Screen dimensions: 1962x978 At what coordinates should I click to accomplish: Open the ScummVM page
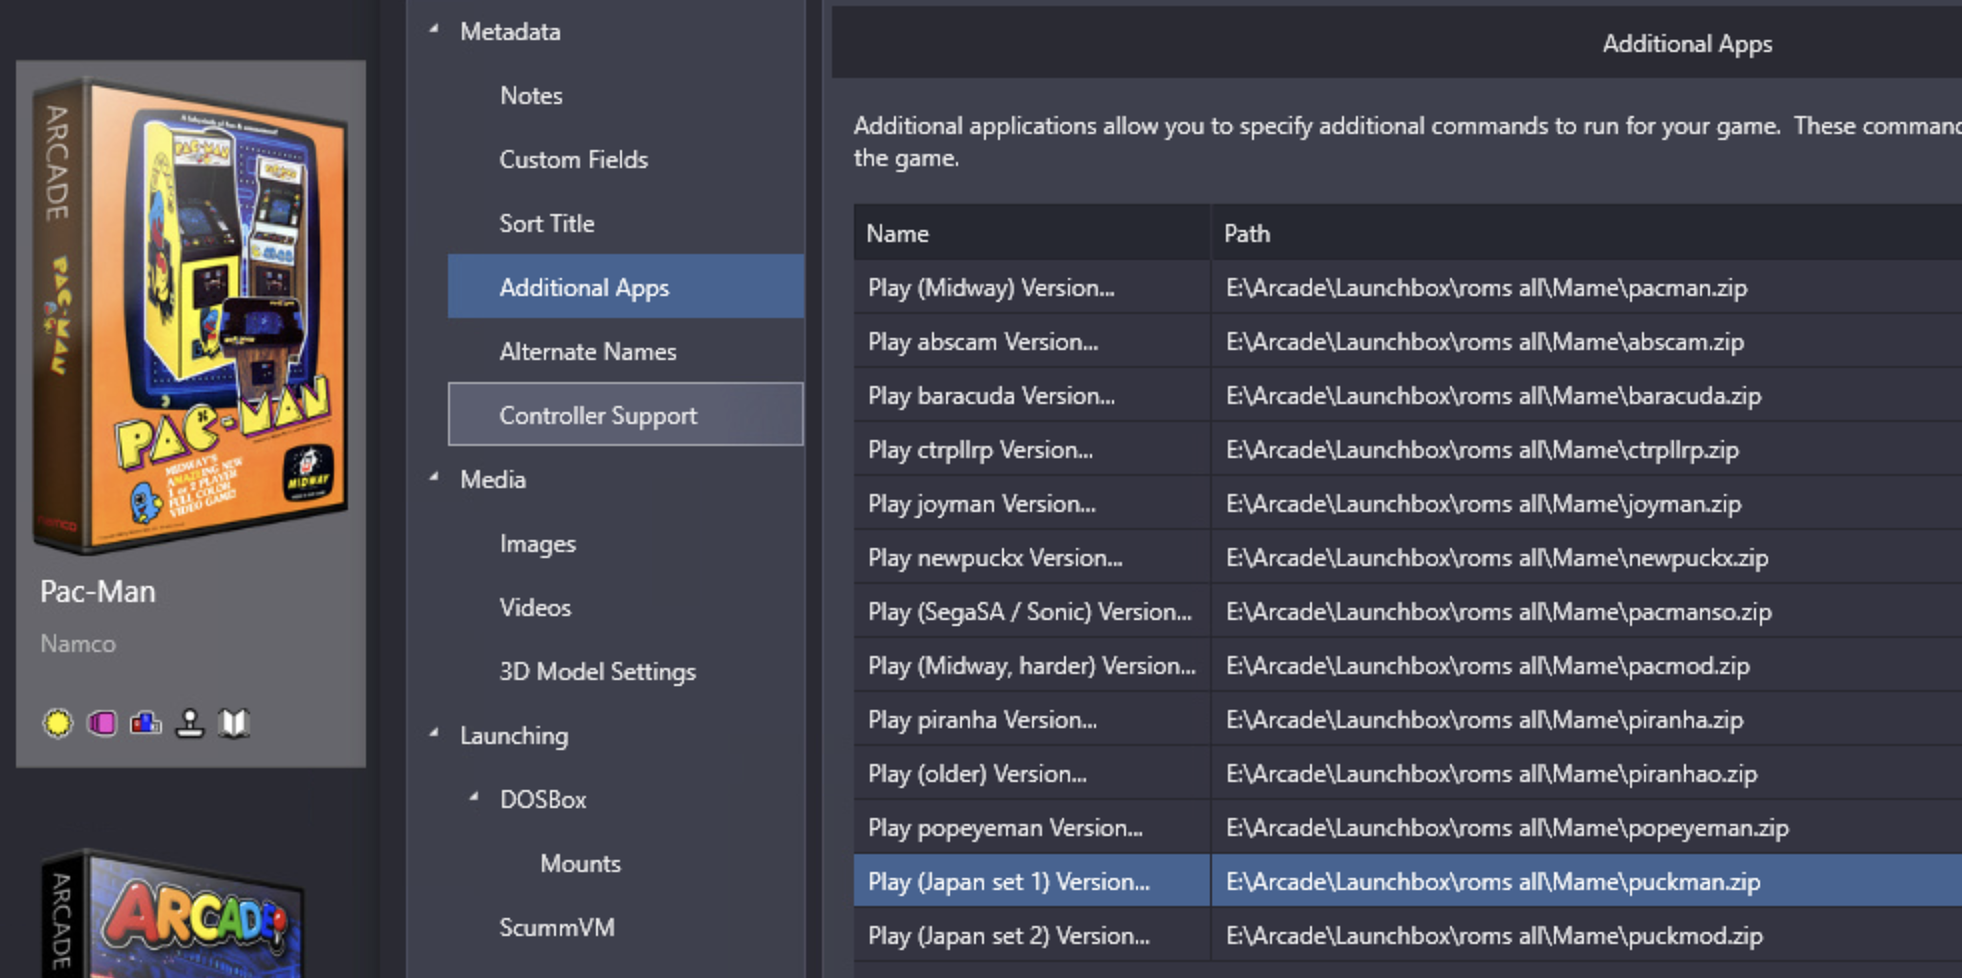pos(557,928)
